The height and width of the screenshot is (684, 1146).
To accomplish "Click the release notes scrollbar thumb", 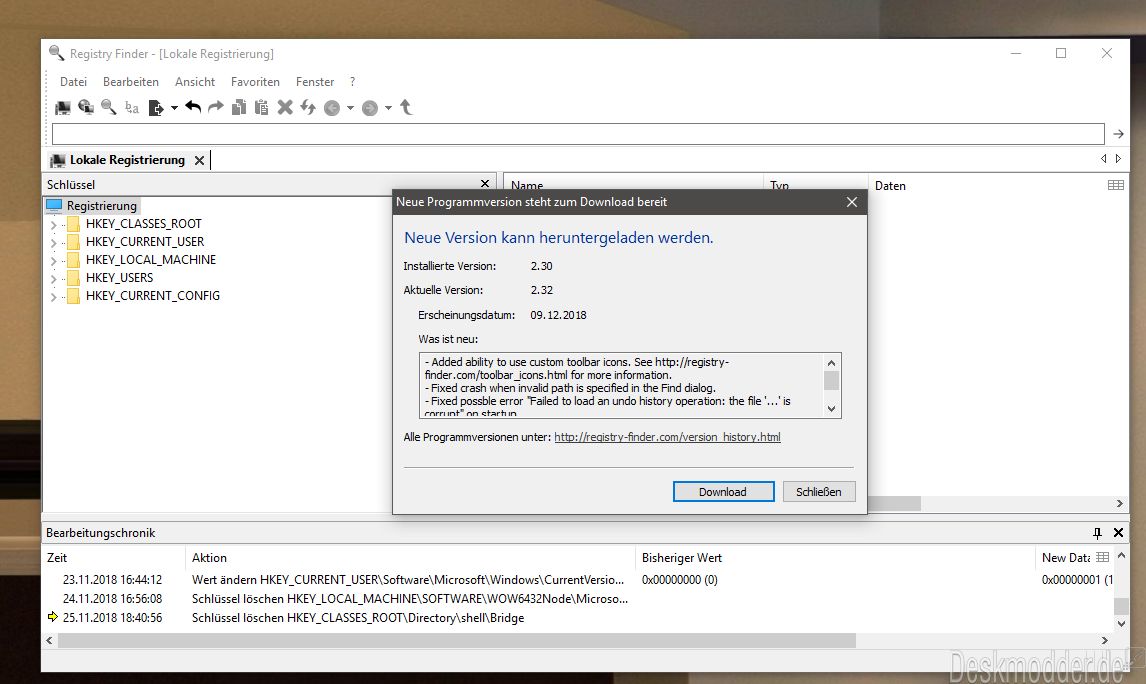I will (831, 381).
